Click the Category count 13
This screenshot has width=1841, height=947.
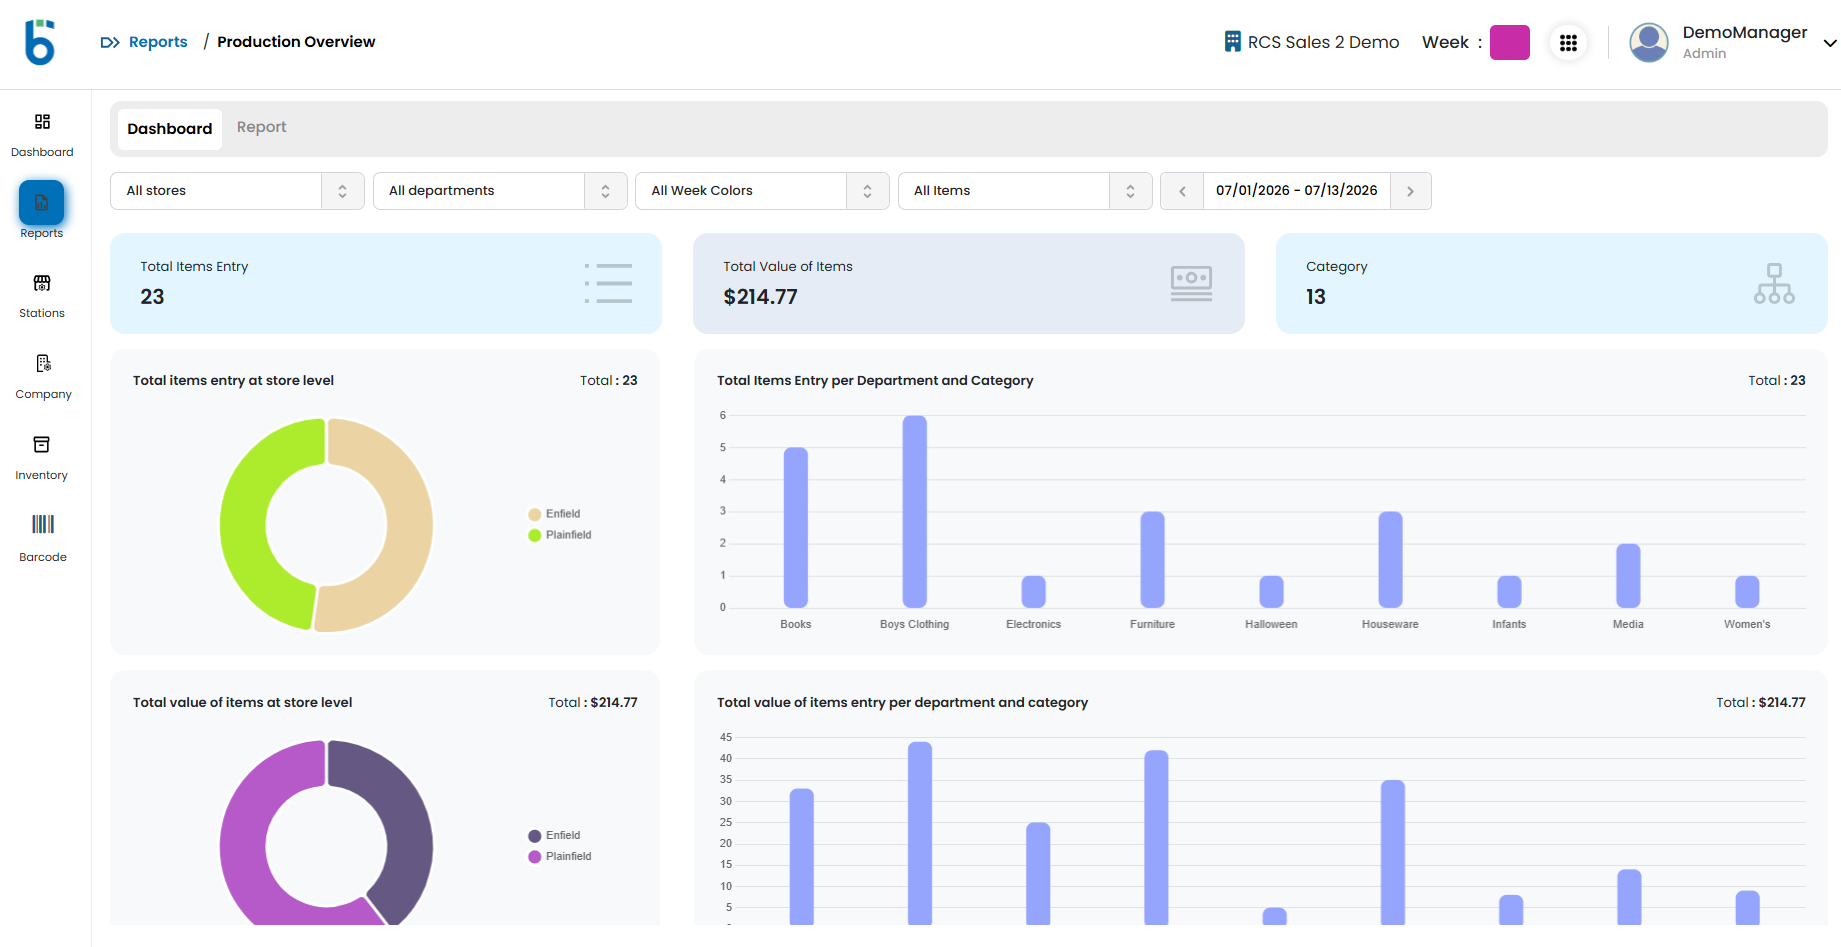1316,297
